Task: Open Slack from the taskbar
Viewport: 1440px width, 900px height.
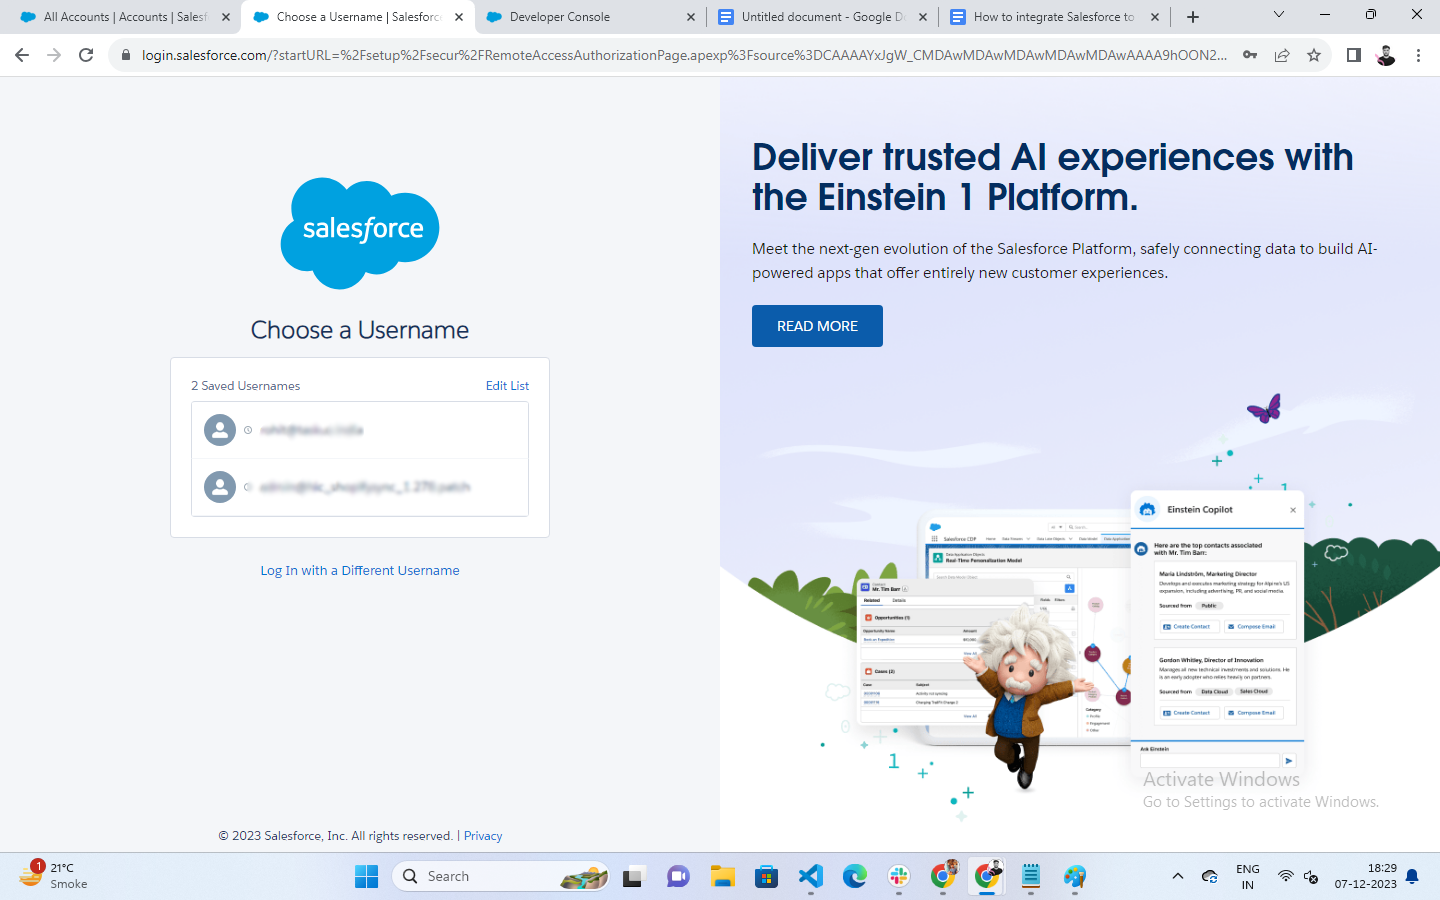Action: 898,877
